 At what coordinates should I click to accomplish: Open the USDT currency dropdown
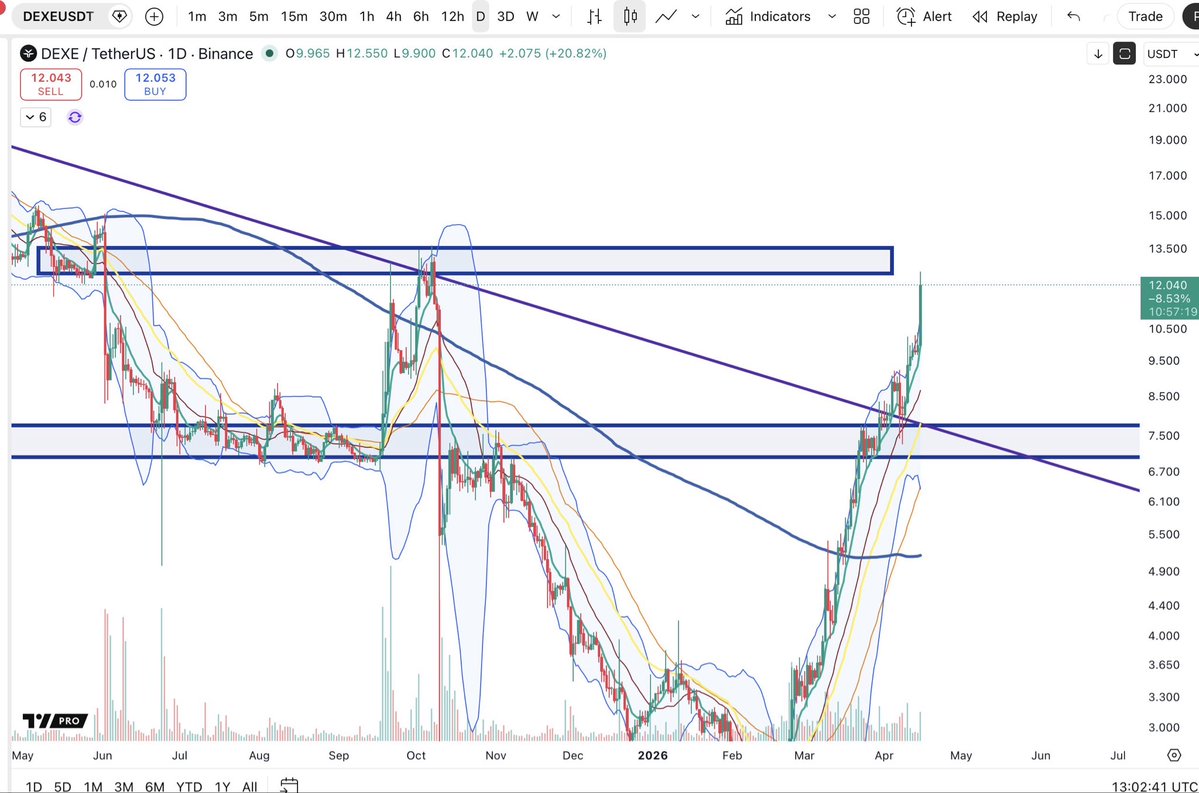[x=1171, y=54]
